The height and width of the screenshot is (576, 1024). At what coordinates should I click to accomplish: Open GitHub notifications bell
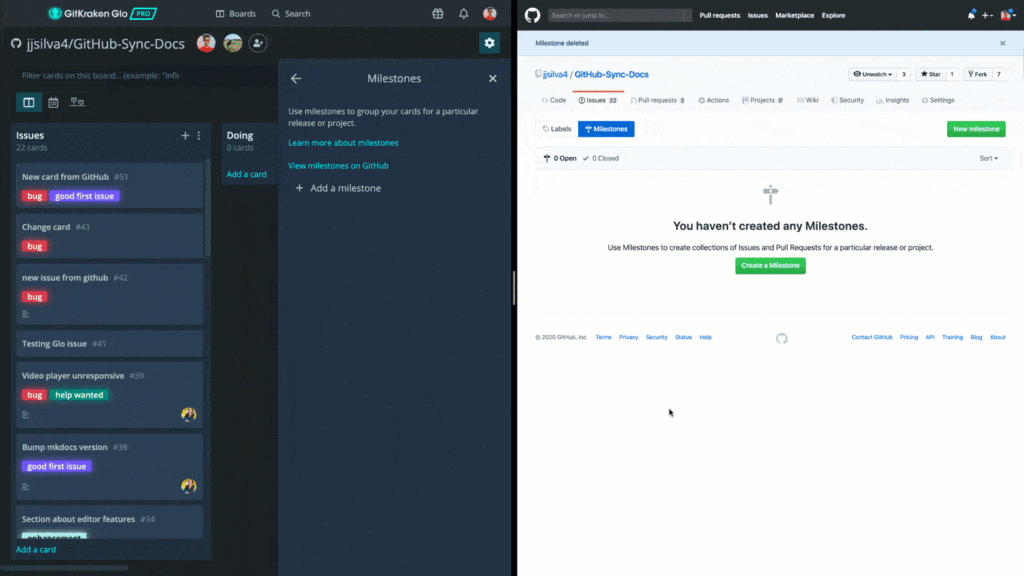point(971,15)
